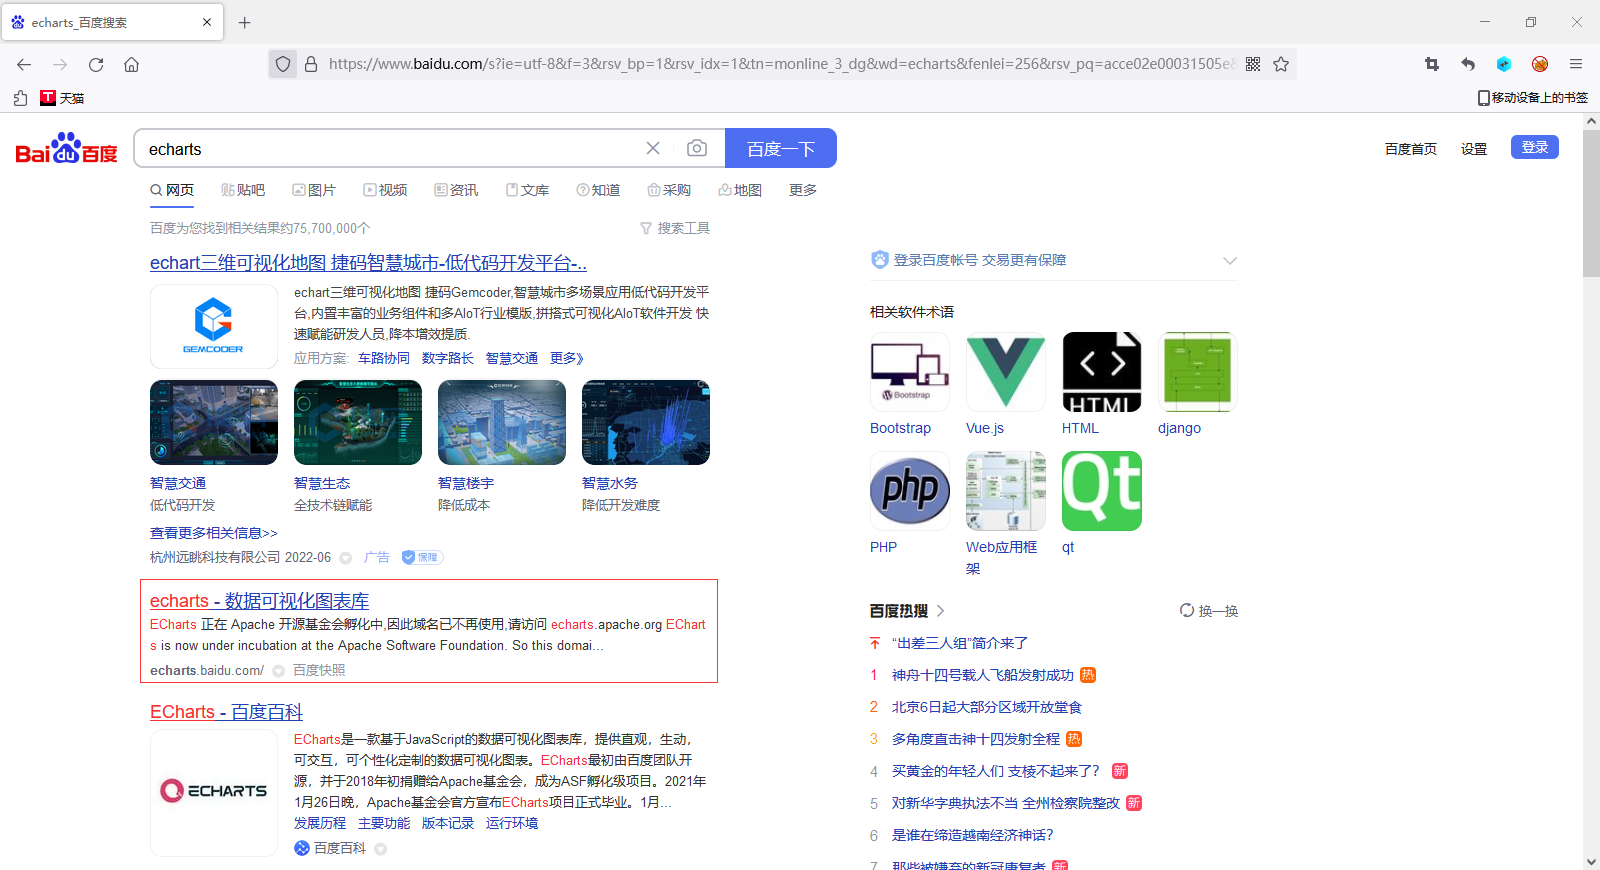
Task: Clear the search box text
Action: coord(653,148)
